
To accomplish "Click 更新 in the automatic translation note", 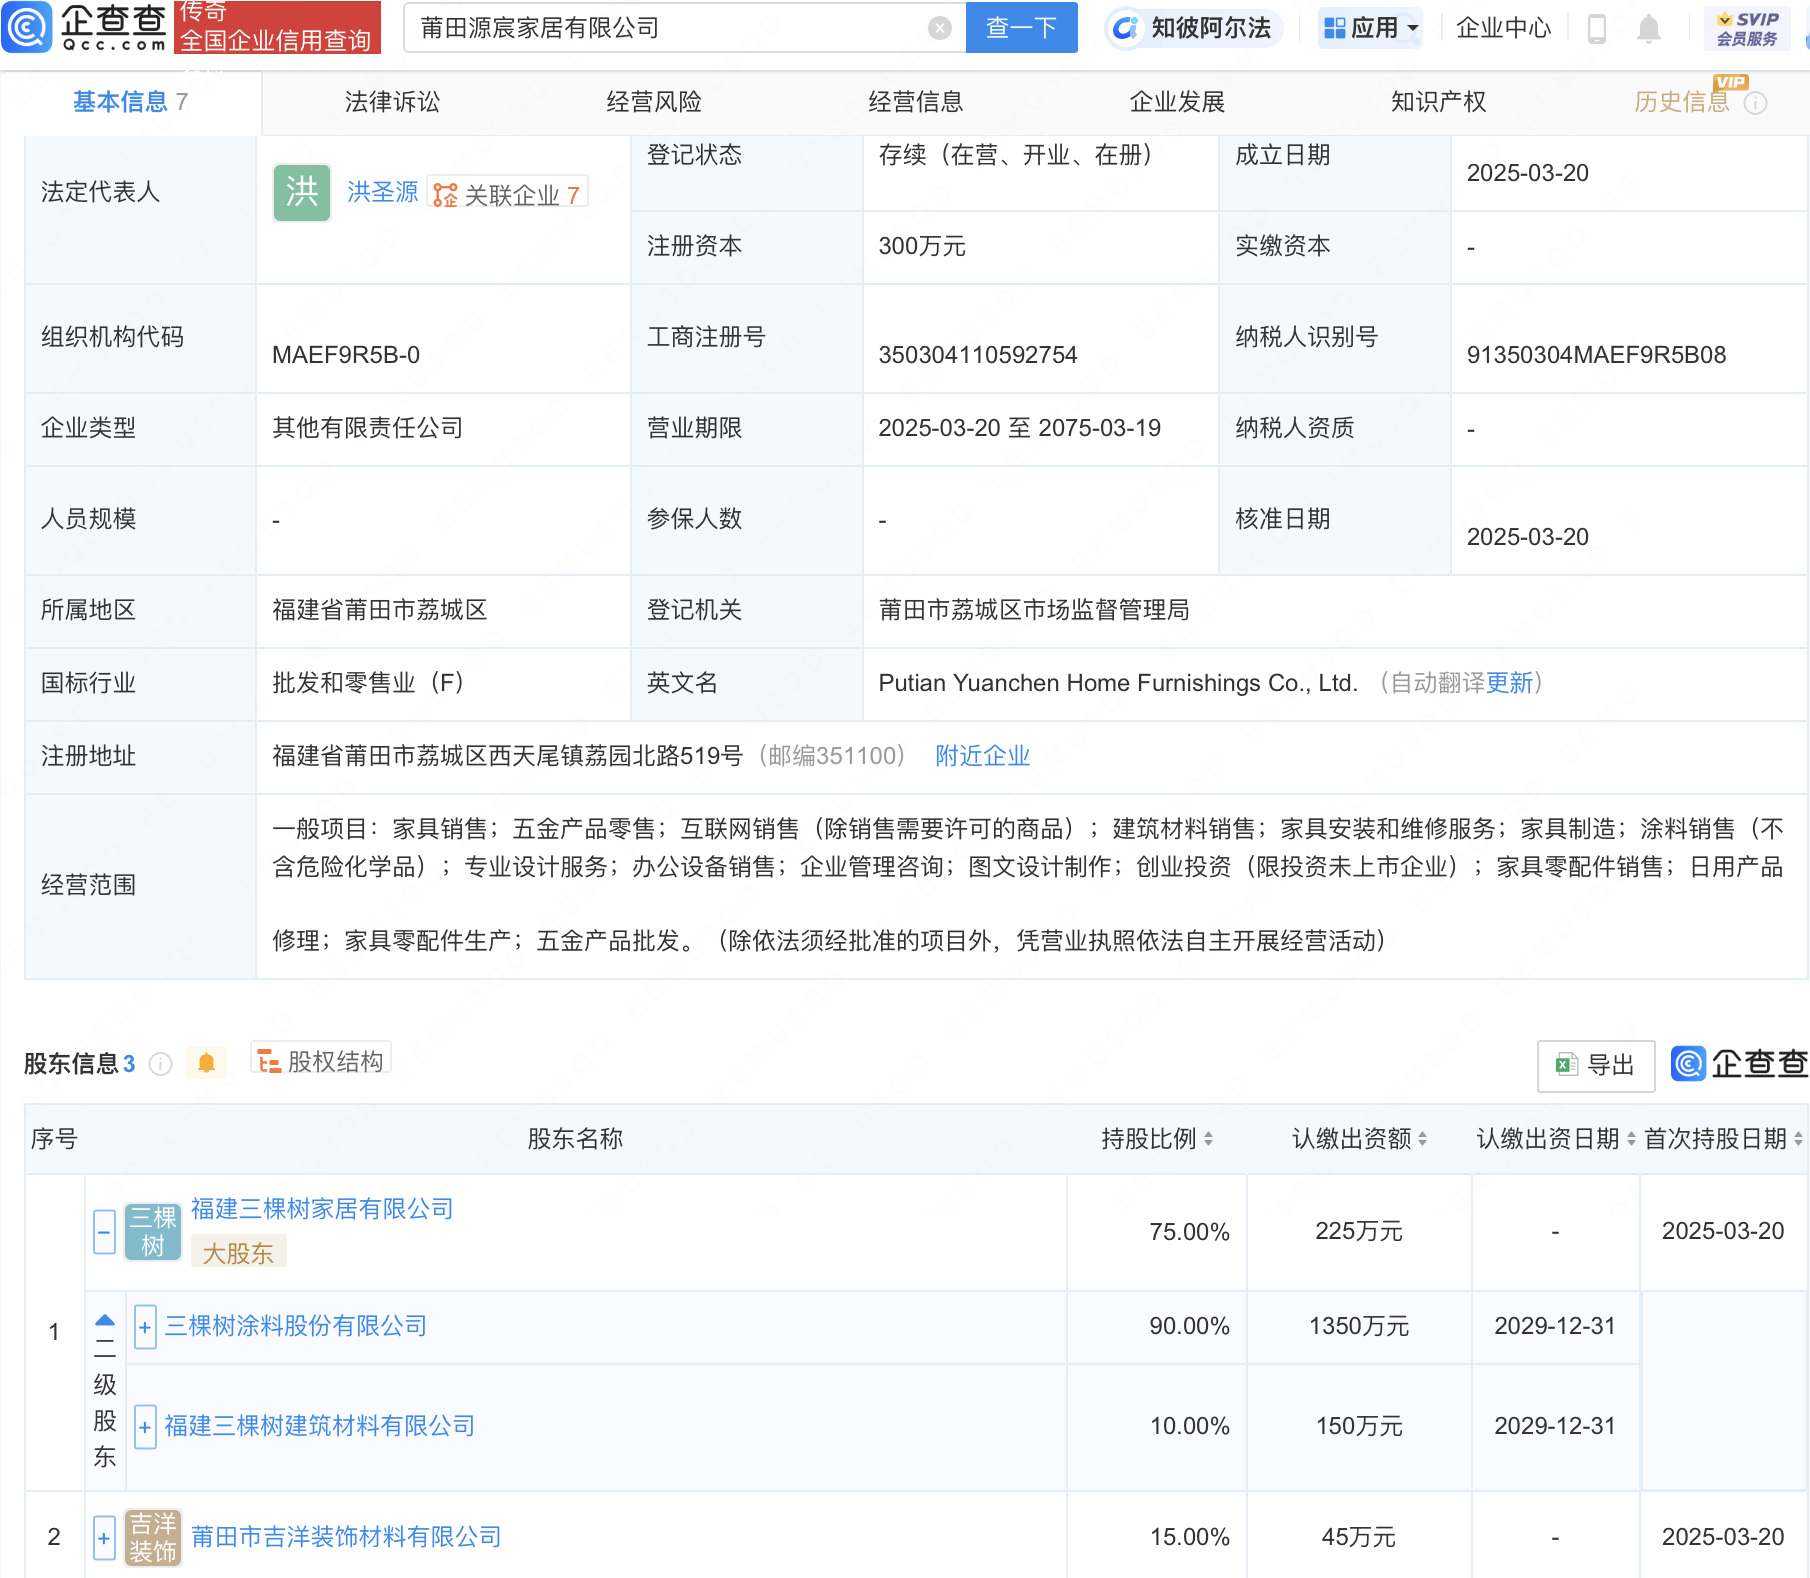I will coord(1509,683).
